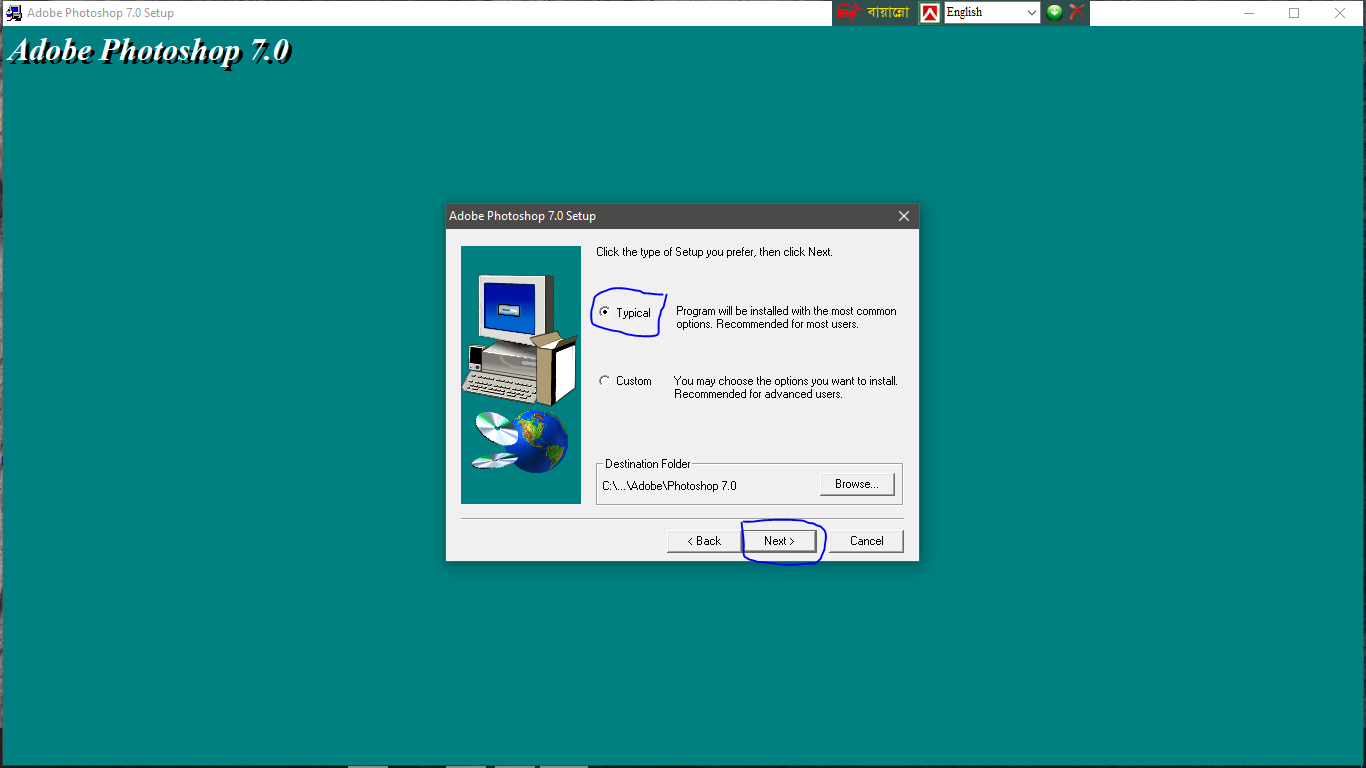Click the 'Click the type of Setup' instruction text
The height and width of the screenshot is (768, 1366).
click(714, 252)
